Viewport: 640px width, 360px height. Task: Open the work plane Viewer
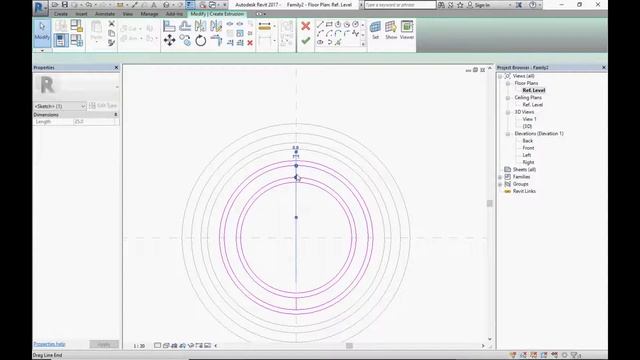407,30
